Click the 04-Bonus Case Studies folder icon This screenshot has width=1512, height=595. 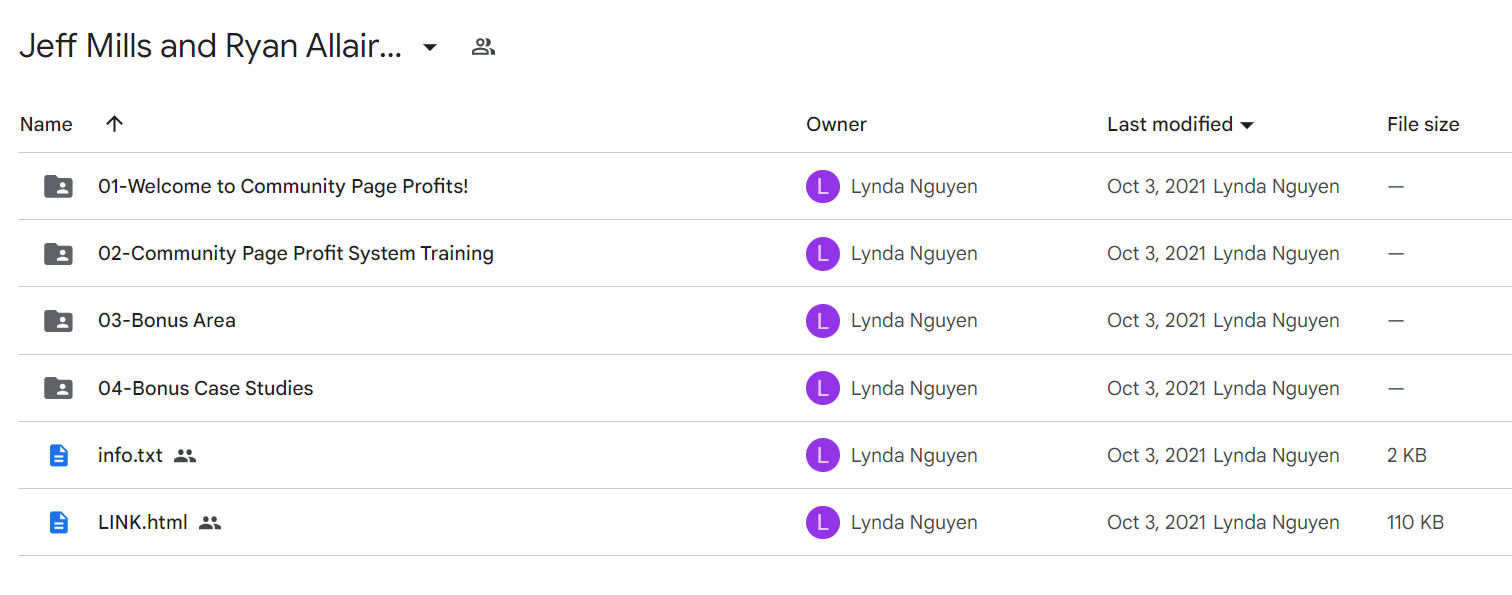[59, 388]
